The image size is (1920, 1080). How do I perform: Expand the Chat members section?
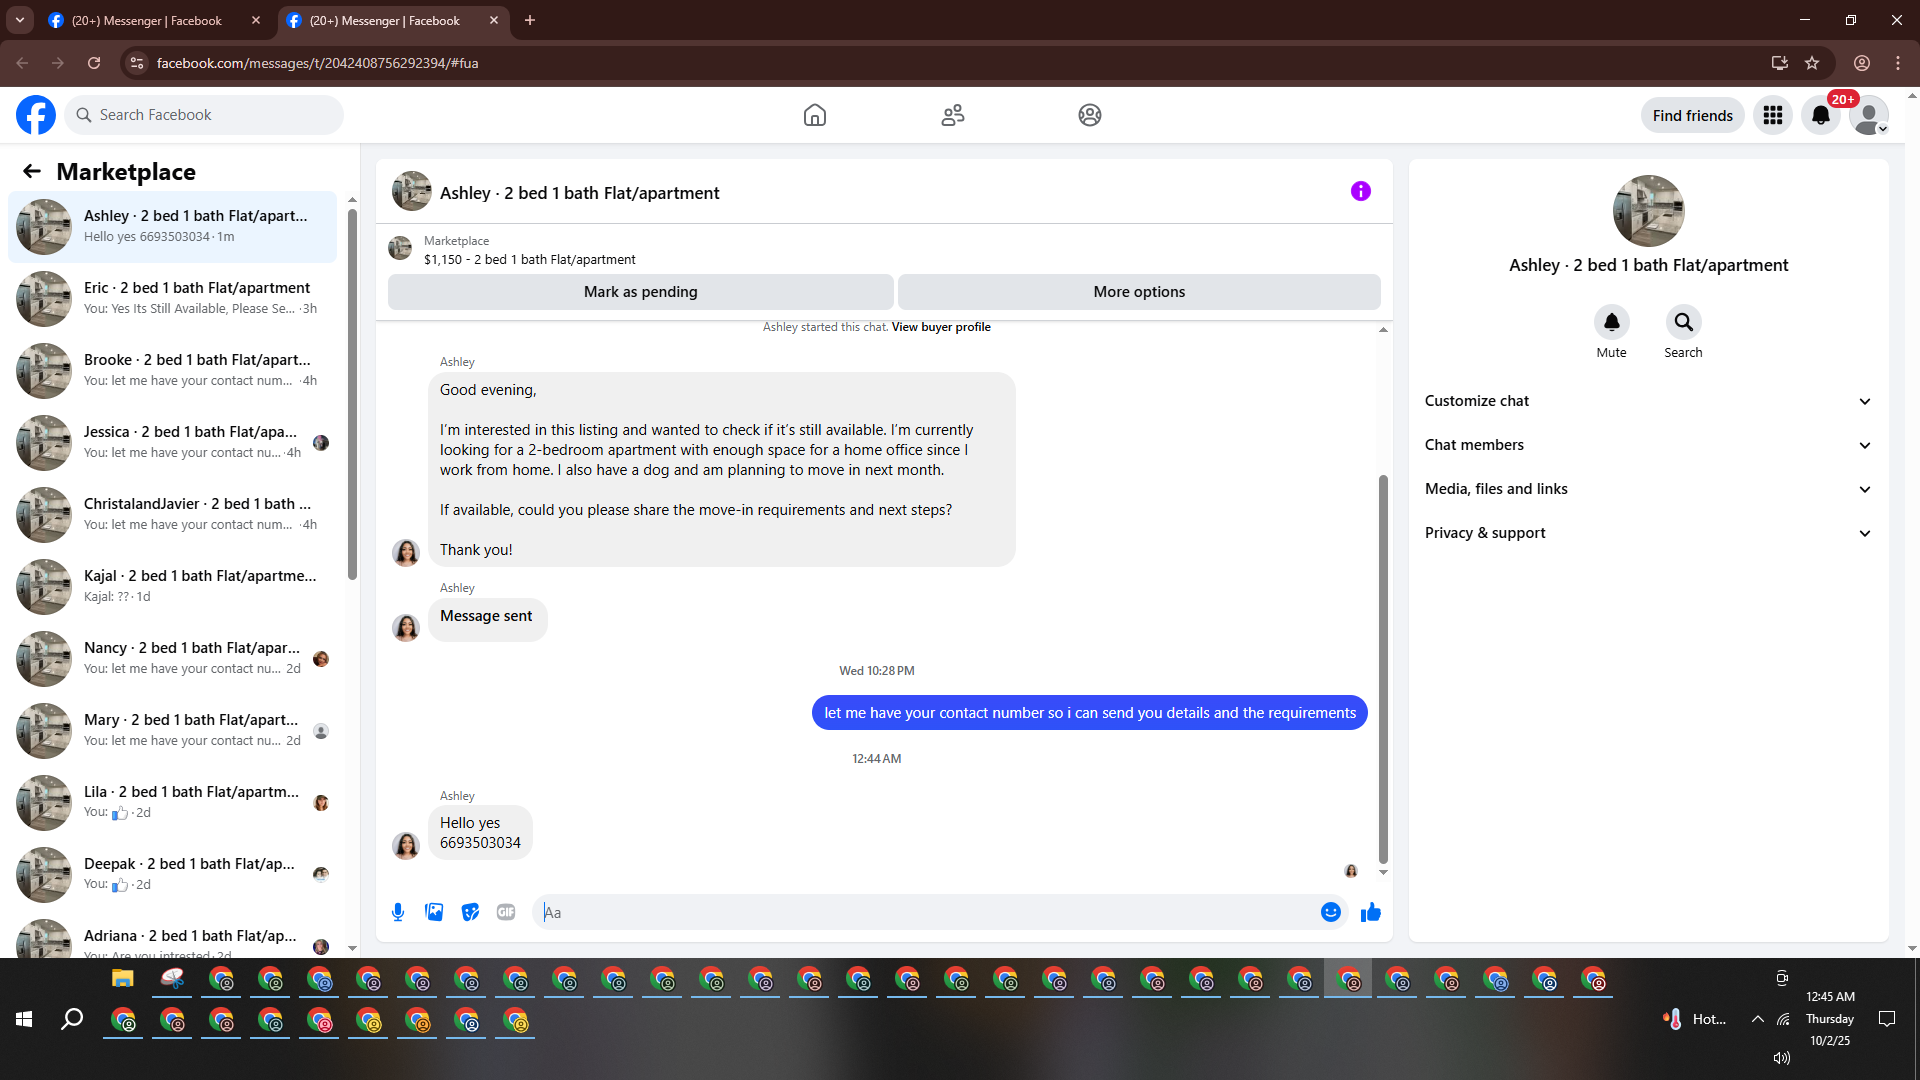click(x=1648, y=445)
